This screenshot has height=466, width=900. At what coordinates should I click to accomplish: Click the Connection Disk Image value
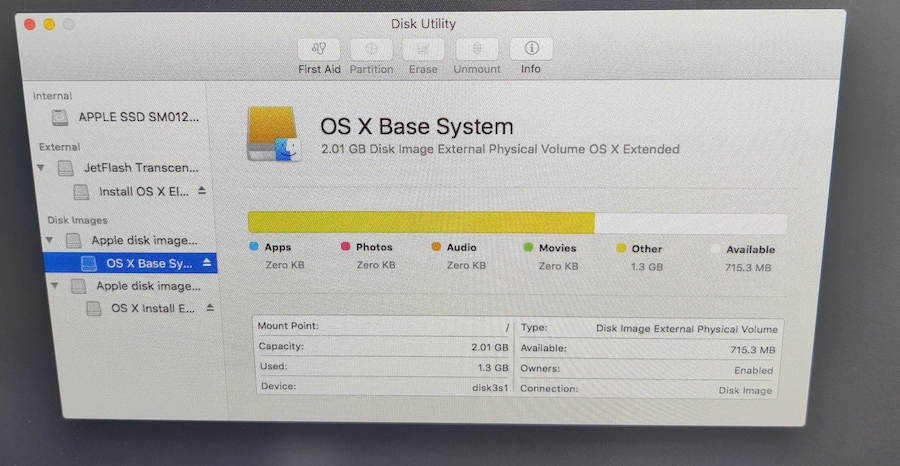pos(745,391)
